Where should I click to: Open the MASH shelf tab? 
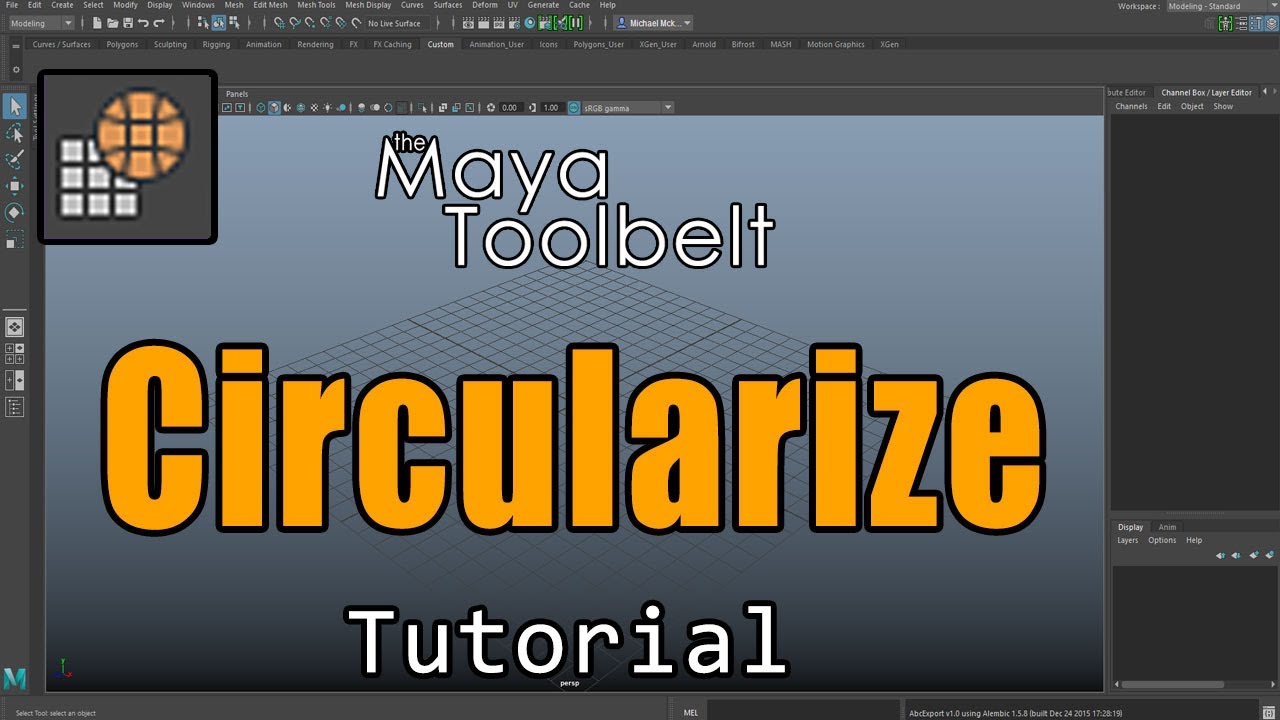coord(781,45)
